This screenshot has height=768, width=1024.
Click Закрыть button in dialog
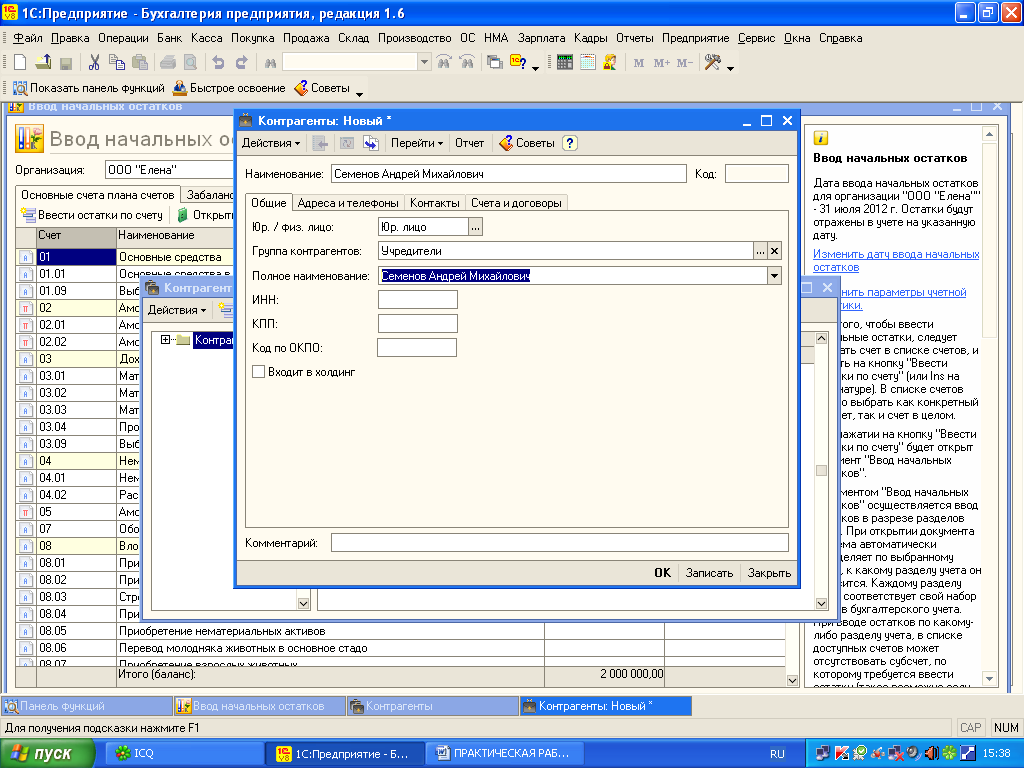pos(769,573)
